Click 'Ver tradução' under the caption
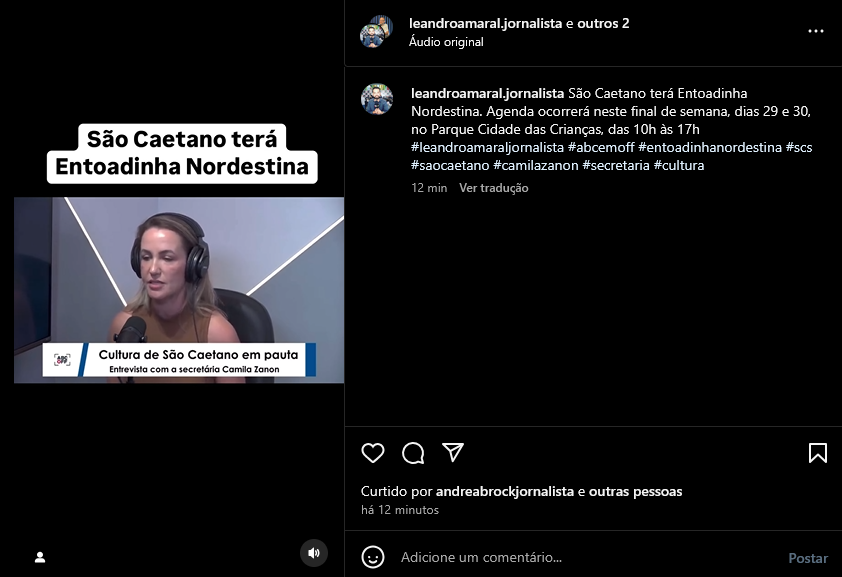 (493, 188)
